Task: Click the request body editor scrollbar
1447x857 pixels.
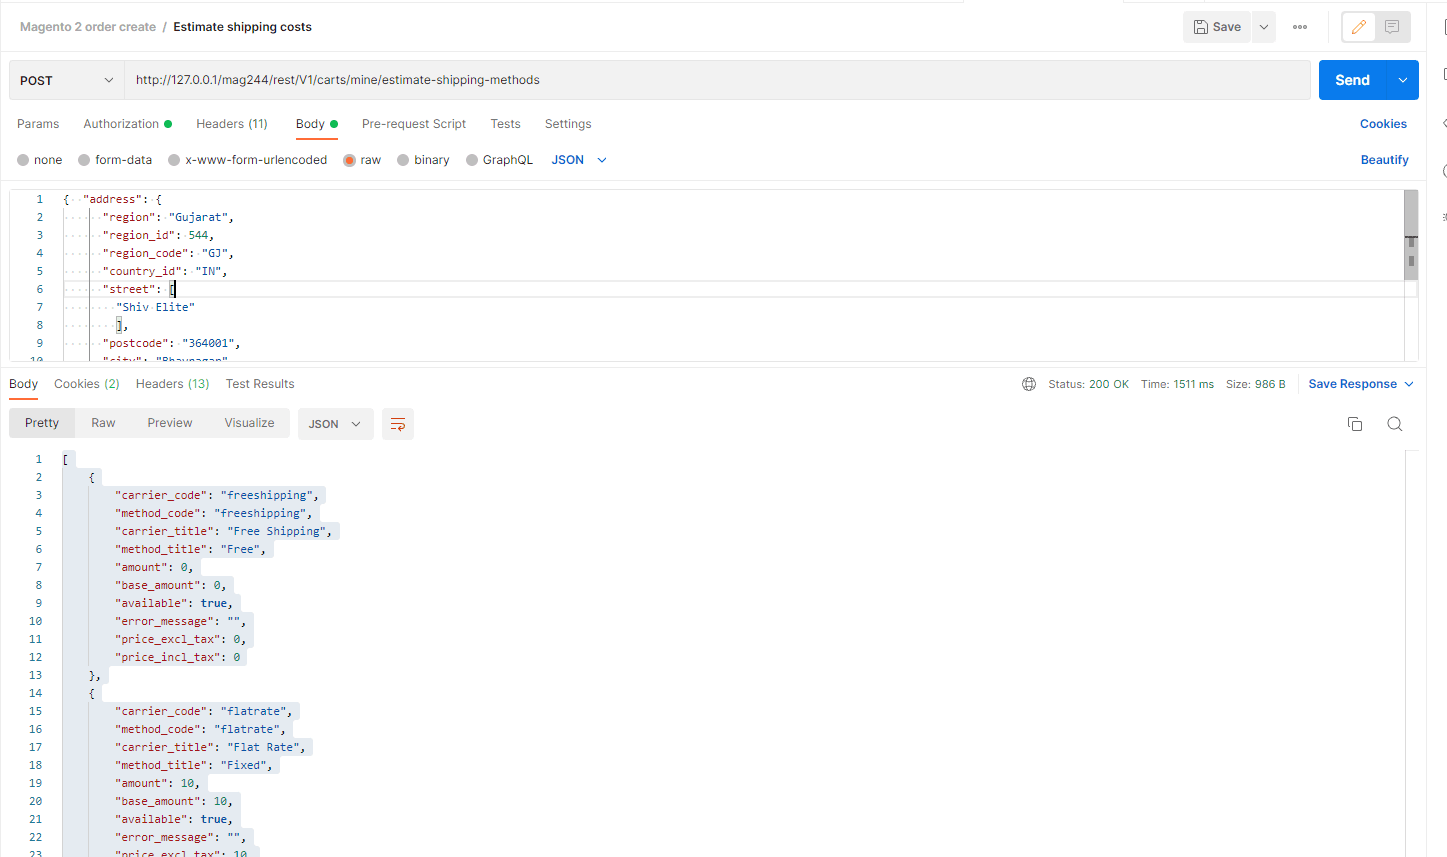Action: pyautogui.click(x=1411, y=235)
